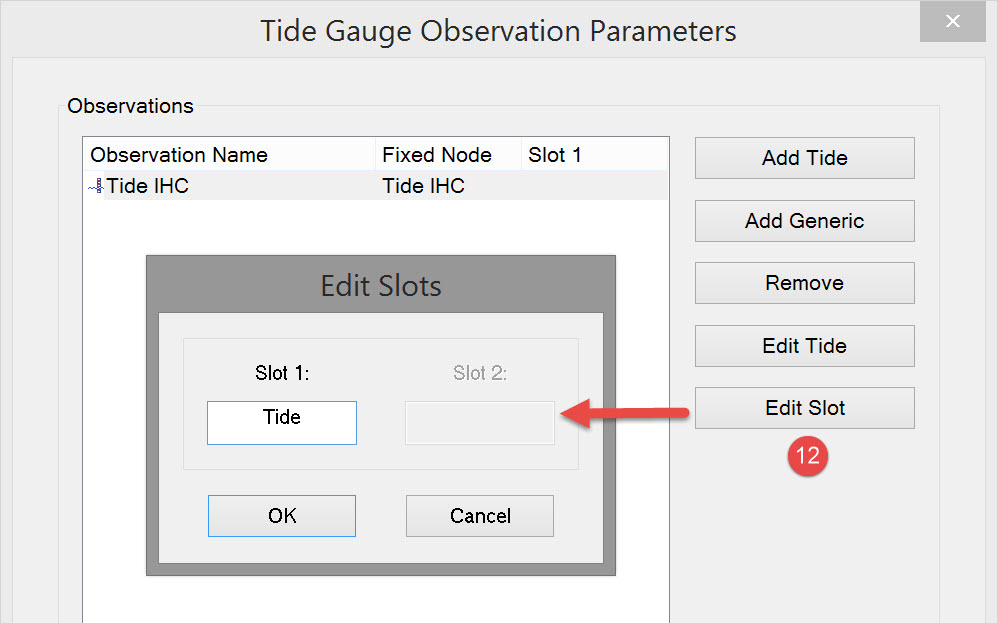The width and height of the screenshot is (998, 623).
Task: Click the red step 12 badge
Action: point(807,456)
